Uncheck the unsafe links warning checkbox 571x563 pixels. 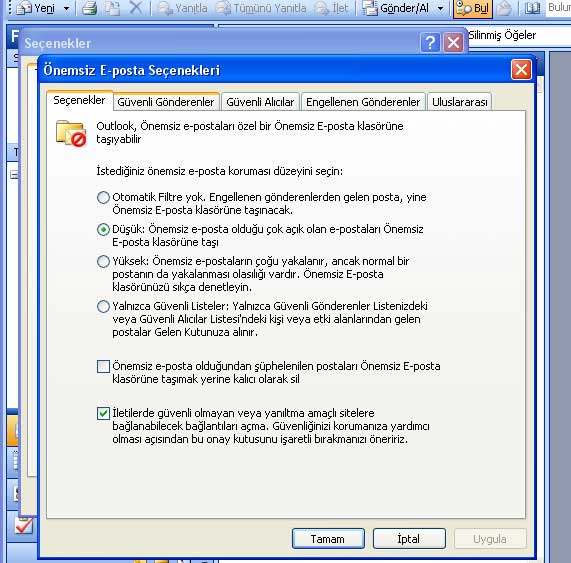point(103,413)
